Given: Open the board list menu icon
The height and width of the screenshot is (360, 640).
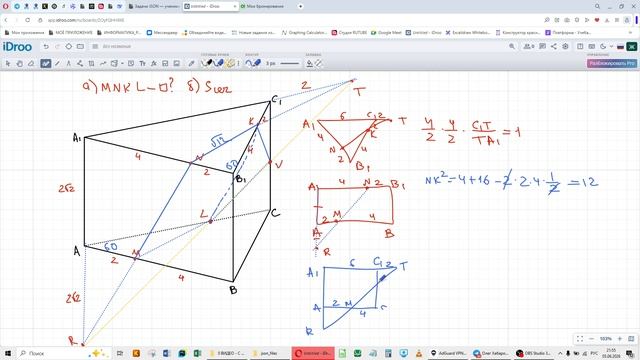Looking at the screenshot, I should [95, 47].
